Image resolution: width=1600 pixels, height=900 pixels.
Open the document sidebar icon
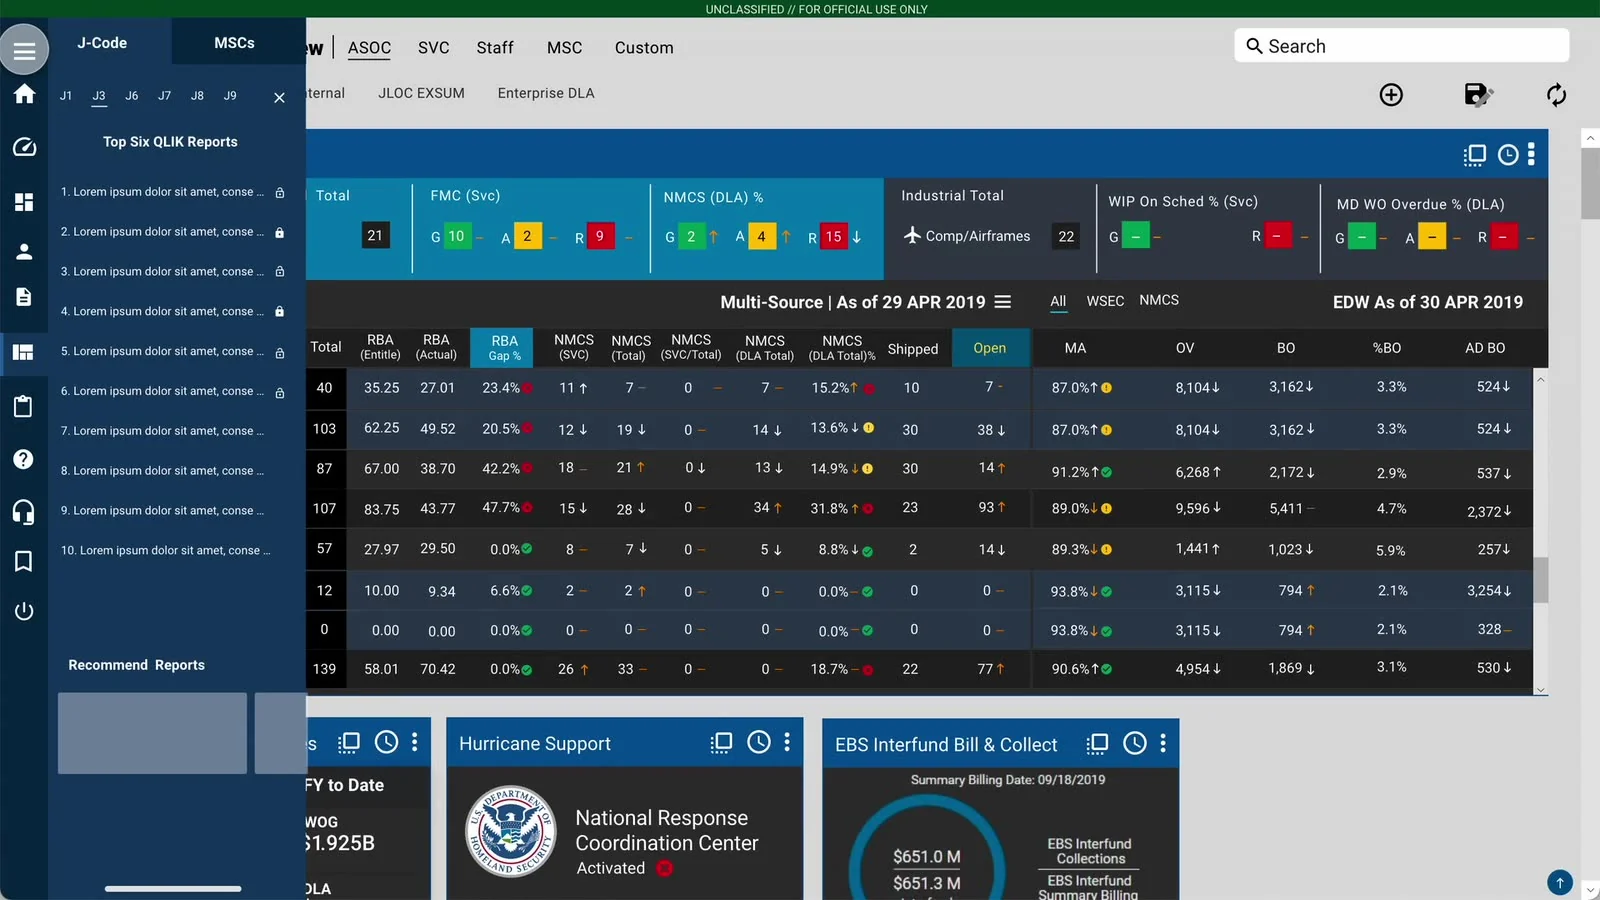[x=24, y=297]
